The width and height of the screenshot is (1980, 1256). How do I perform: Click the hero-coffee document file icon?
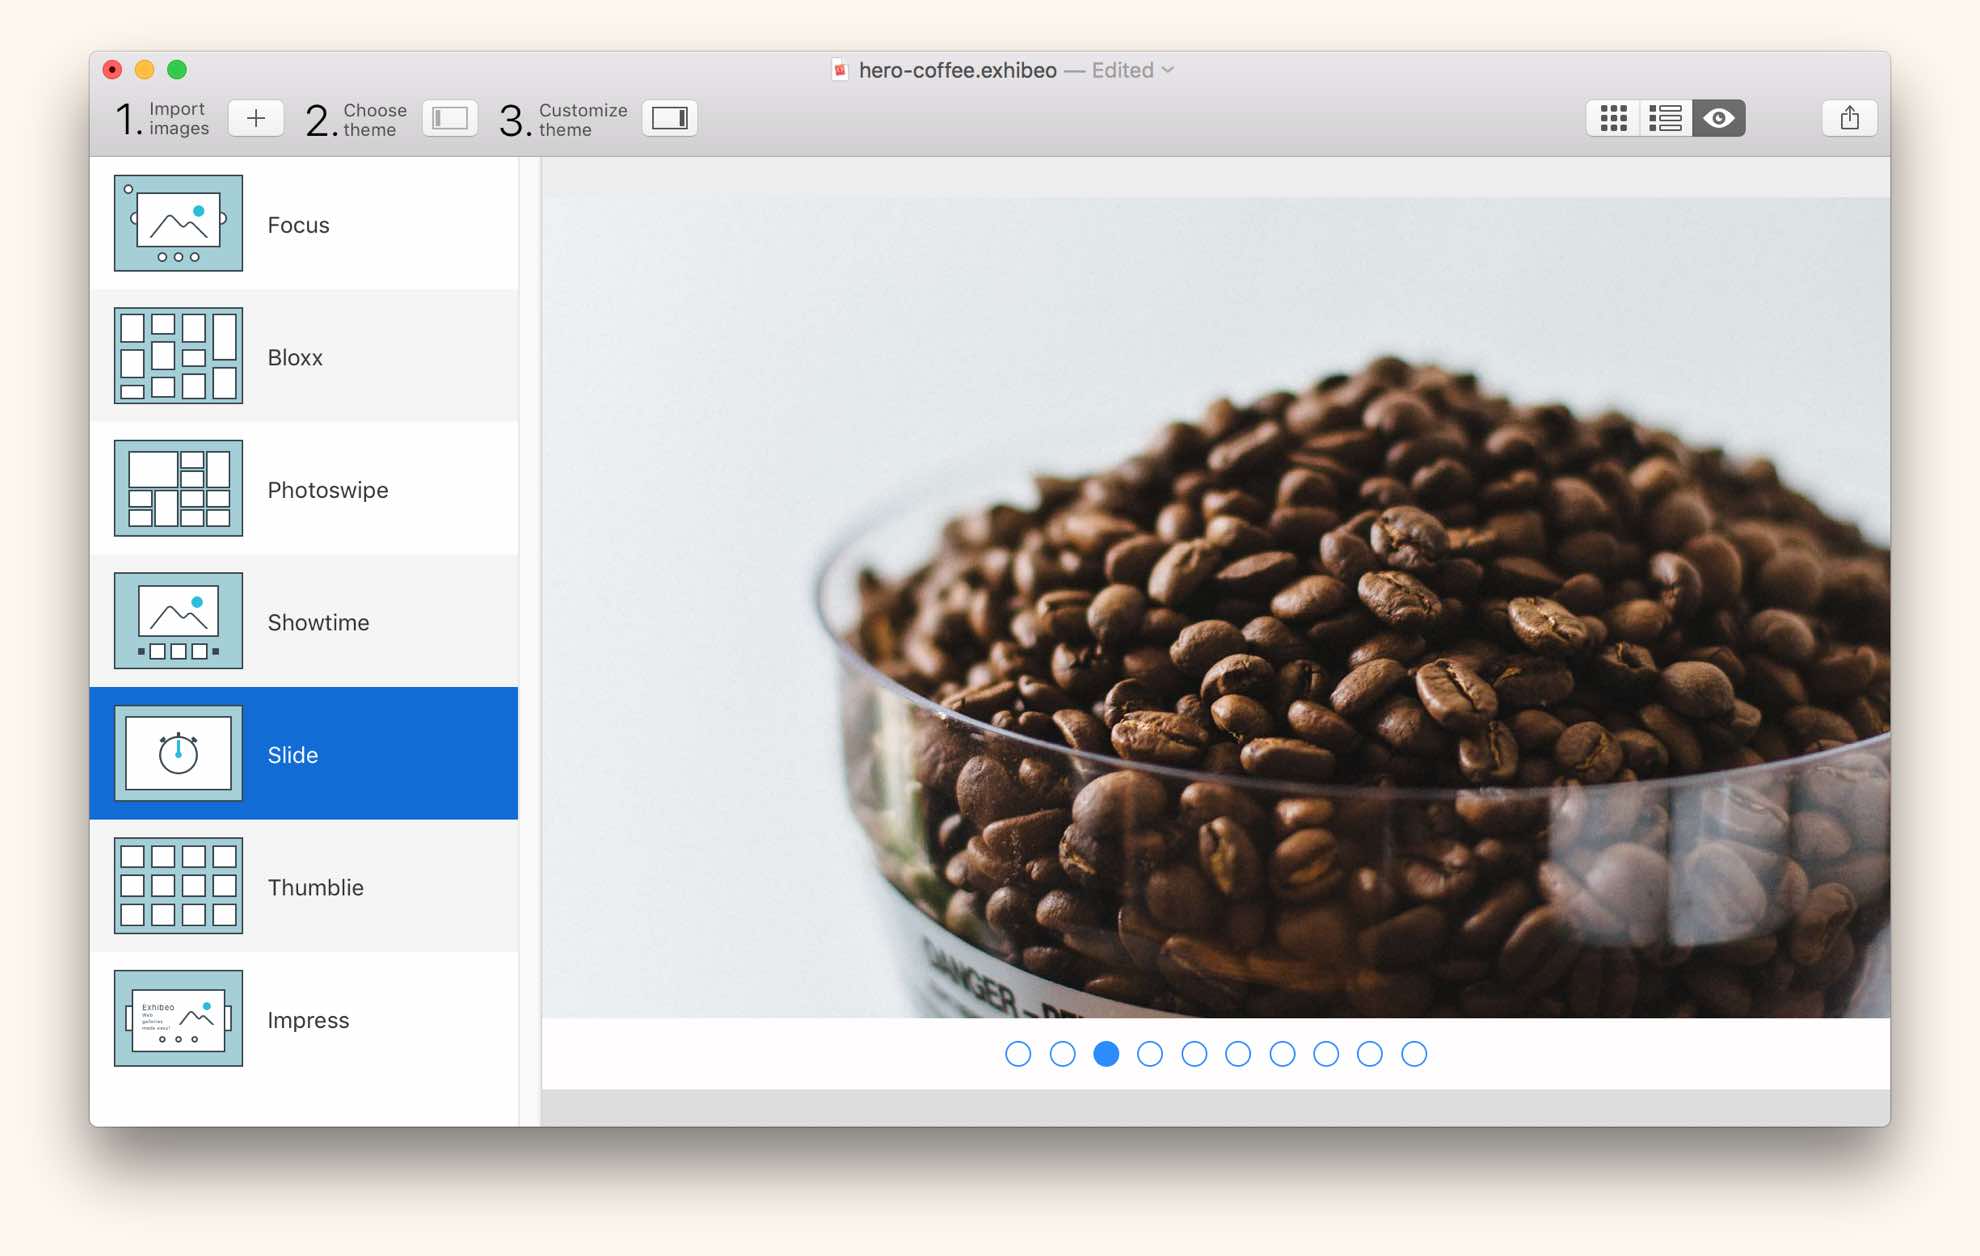[x=840, y=70]
